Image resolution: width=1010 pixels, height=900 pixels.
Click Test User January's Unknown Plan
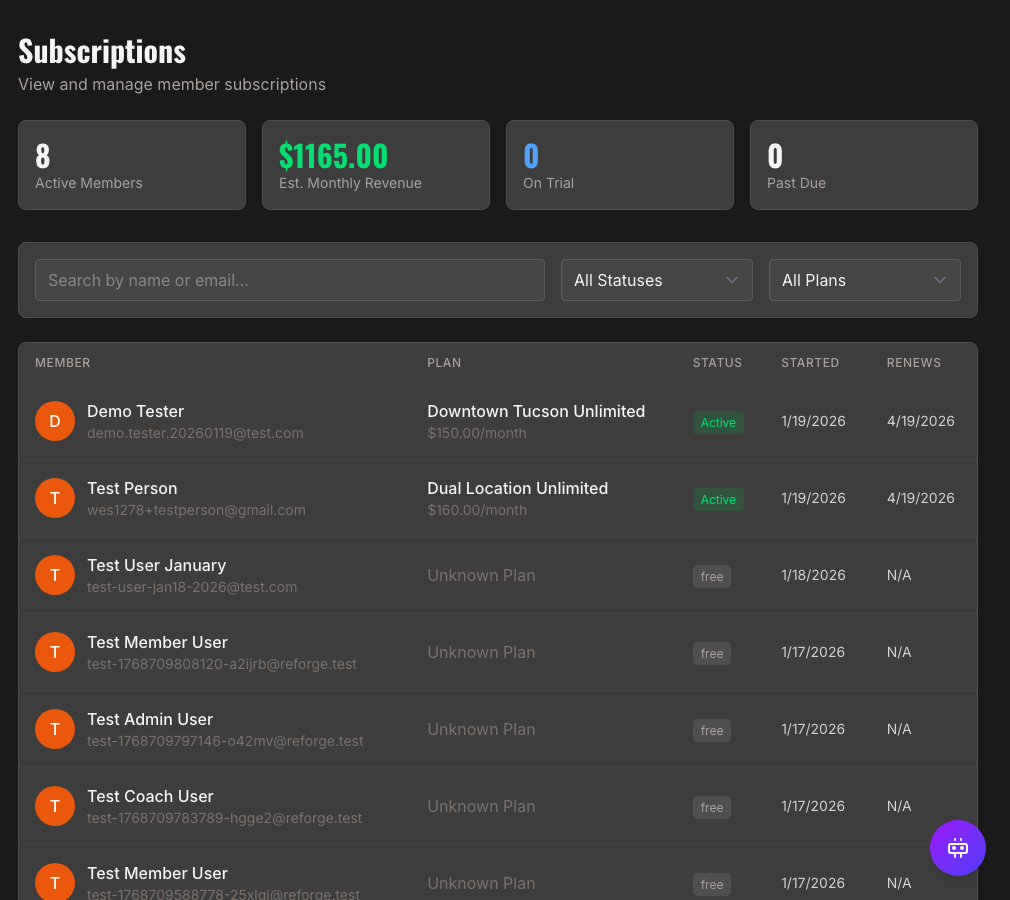(481, 575)
